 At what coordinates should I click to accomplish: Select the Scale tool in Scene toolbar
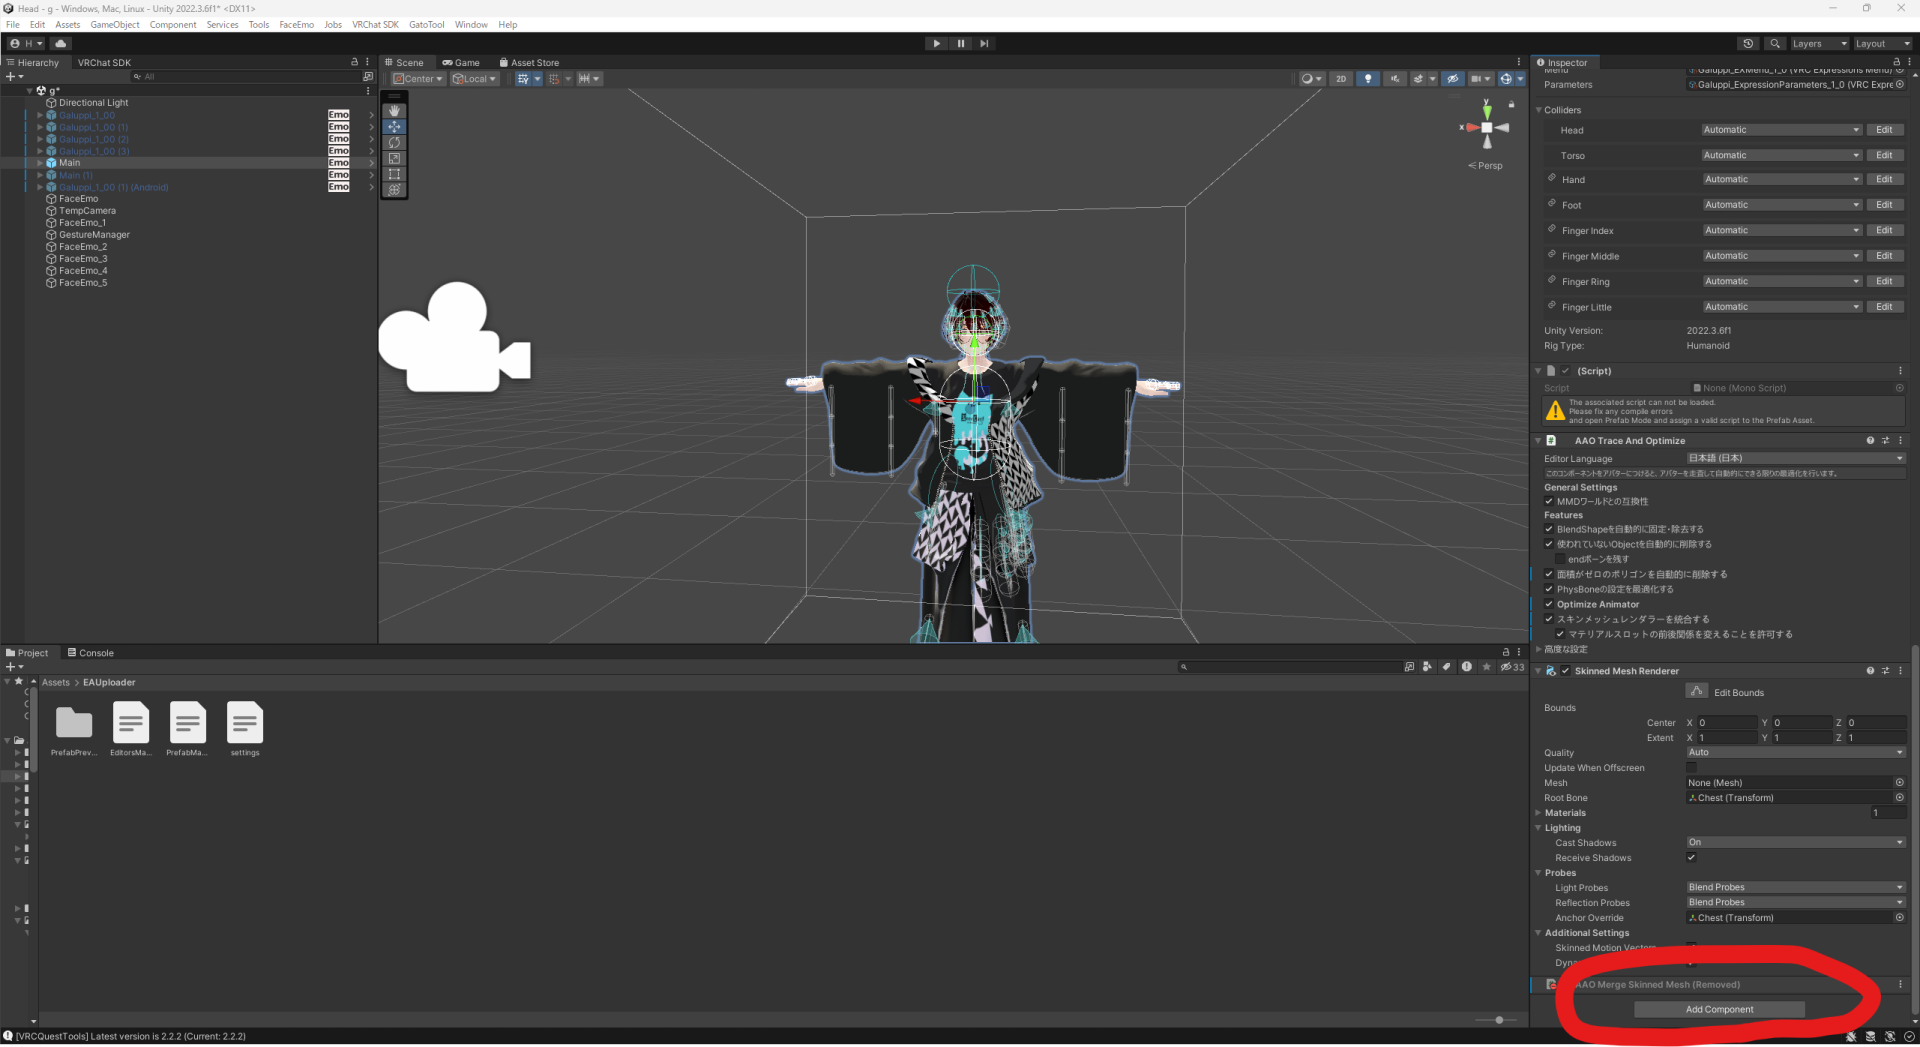coord(394,159)
